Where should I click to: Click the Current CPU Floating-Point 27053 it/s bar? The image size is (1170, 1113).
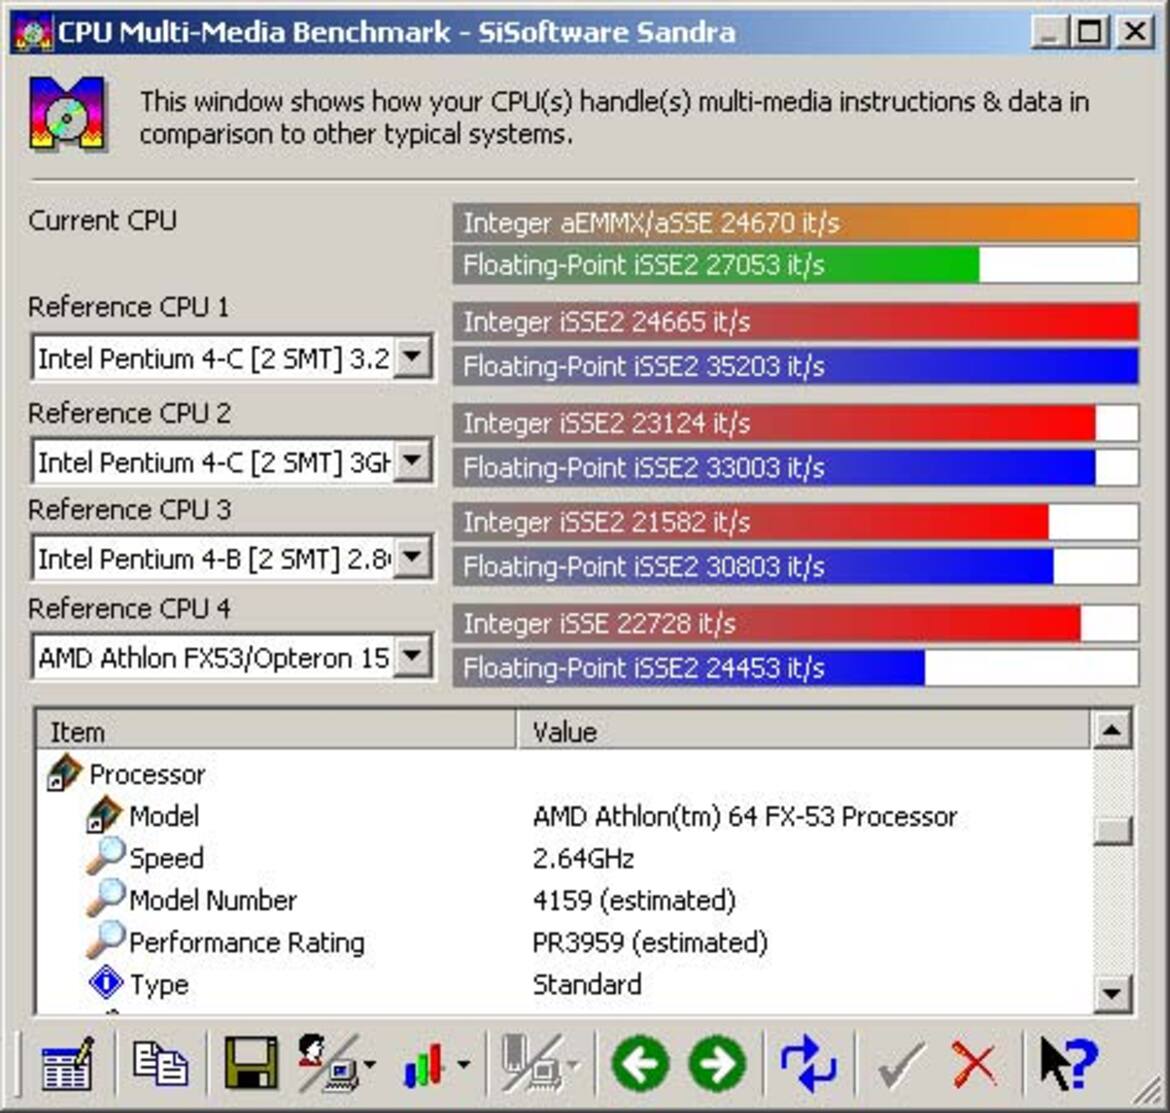[795, 264]
